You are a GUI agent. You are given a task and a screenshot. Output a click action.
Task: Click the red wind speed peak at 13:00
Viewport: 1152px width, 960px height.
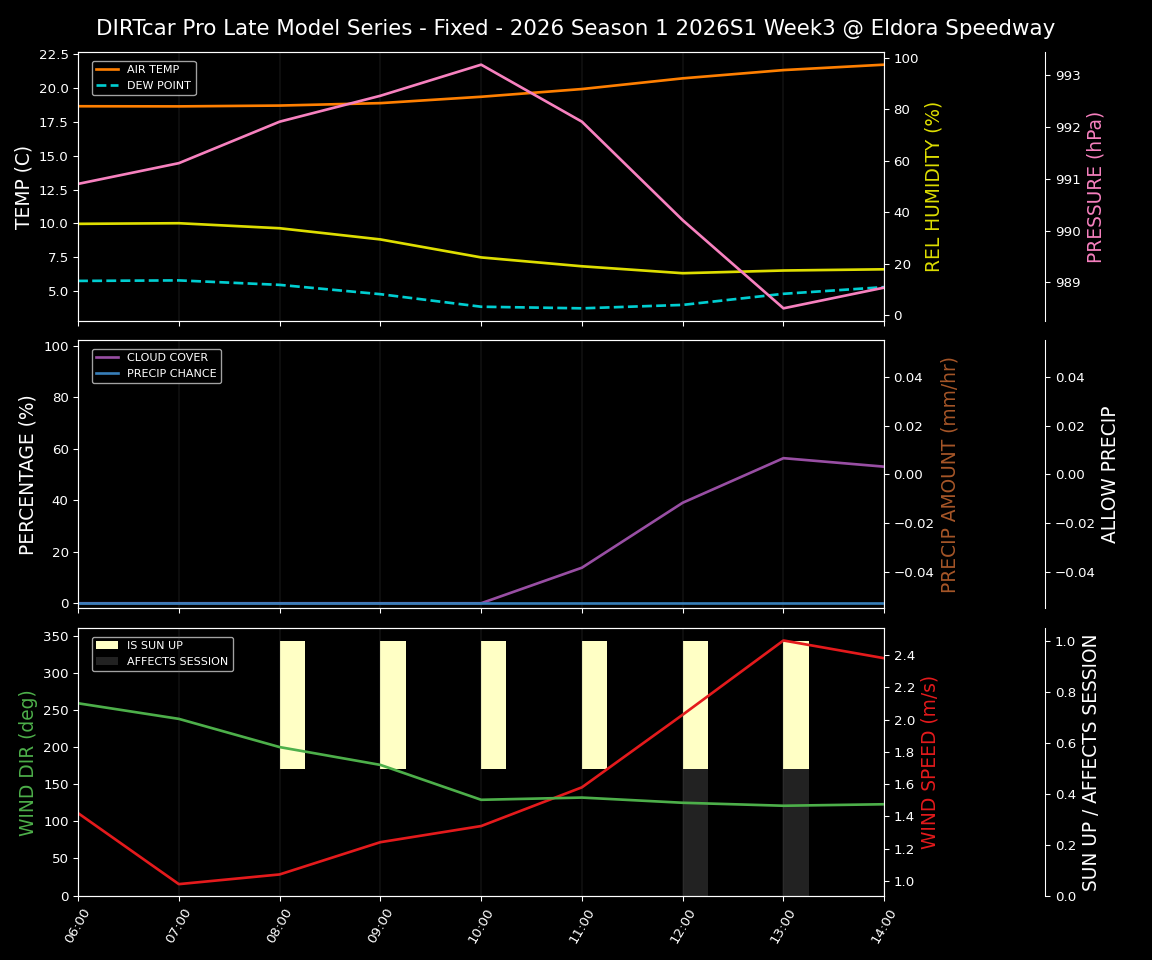pyautogui.click(x=783, y=641)
